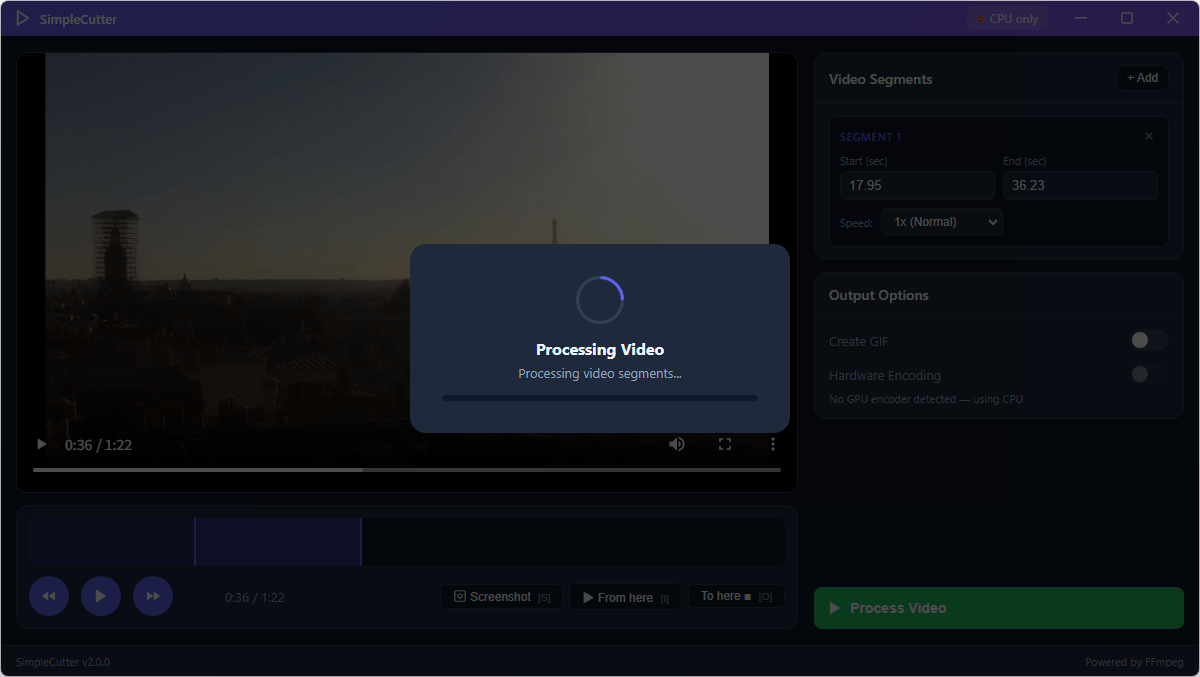This screenshot has width=1200, height=677.
Task: Click the SimpleCutter logo icon
Action: 22,18
